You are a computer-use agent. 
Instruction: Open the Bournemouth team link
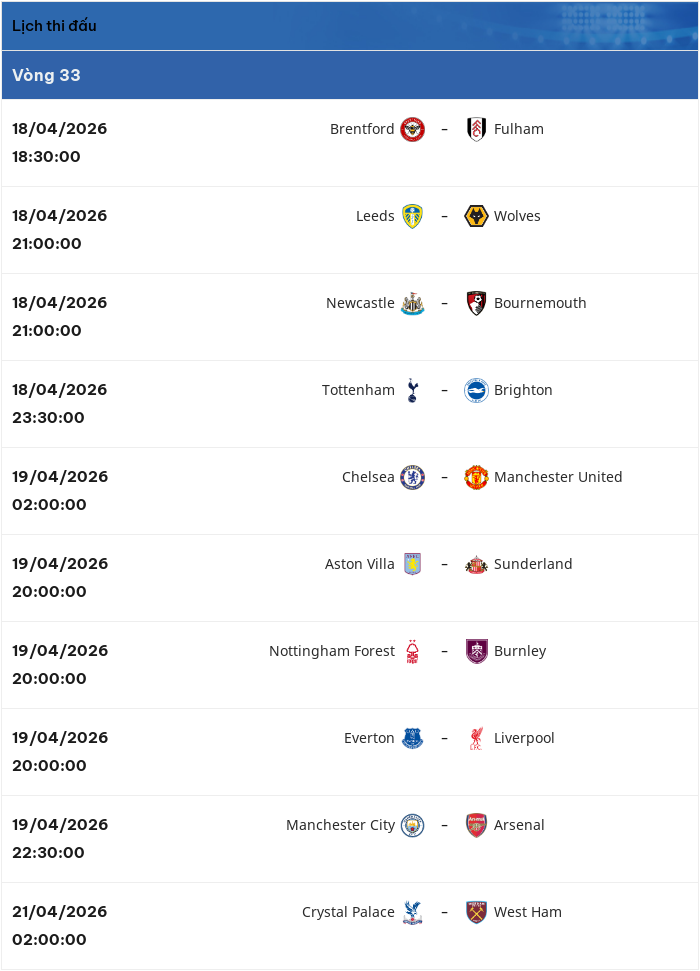click(x=540, y=303)
